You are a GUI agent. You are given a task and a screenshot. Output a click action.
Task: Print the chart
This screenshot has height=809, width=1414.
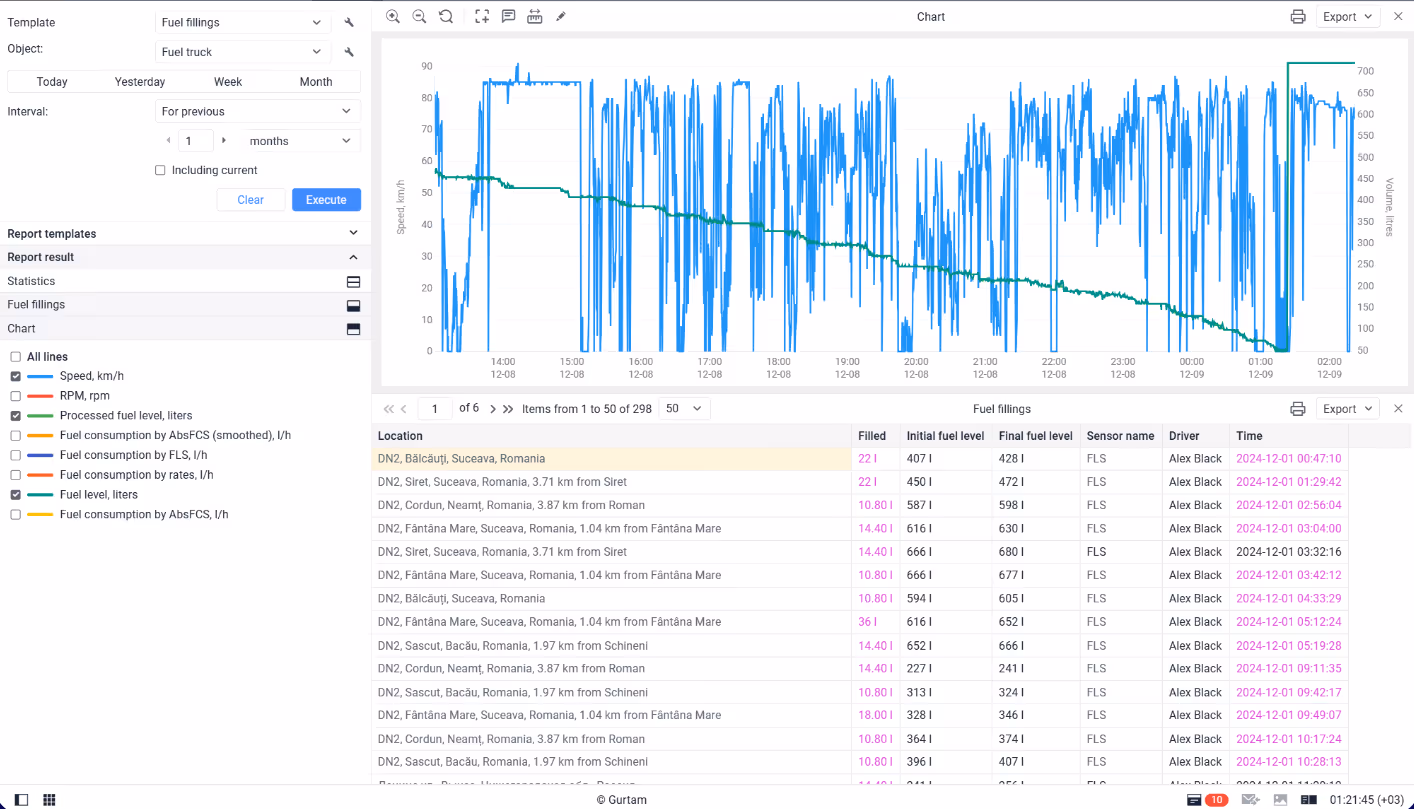pos(1298,17)
